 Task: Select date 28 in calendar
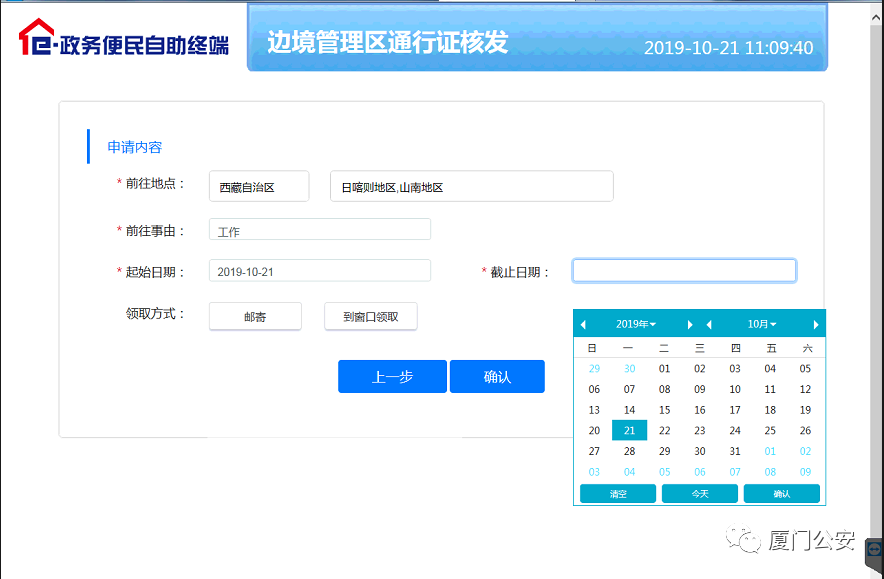pyautogui.click(x=630, y=451)
